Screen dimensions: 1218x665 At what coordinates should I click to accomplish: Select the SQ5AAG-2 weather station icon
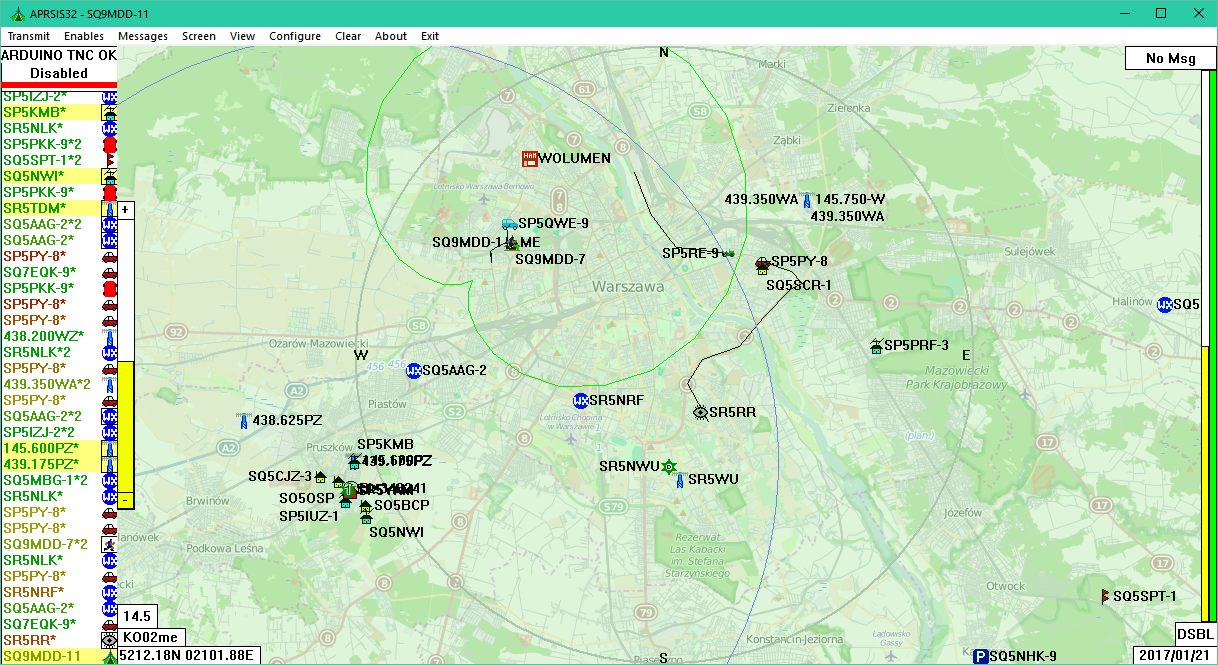pyautogui.click(x=413, y=370)
